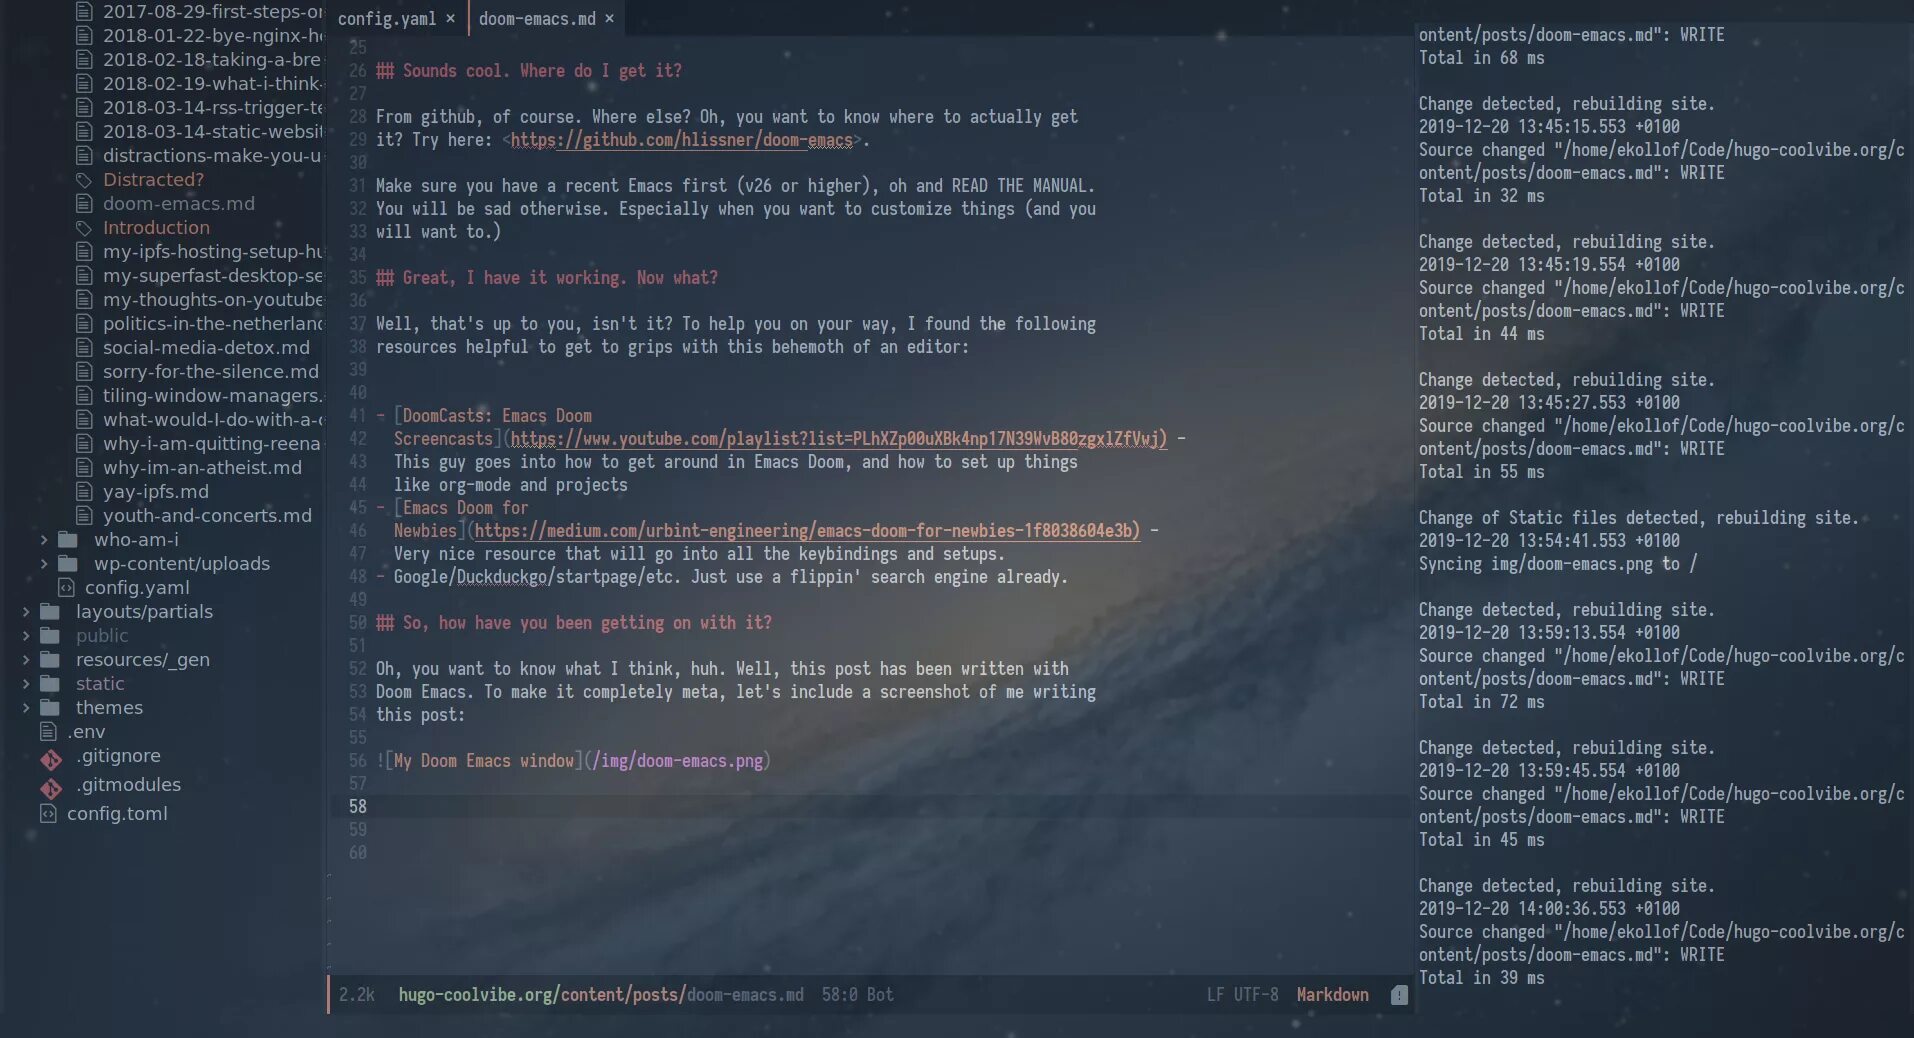Screen dimensions: 1914x1038
Task: Close the config.yaml tab
Action: coord(451,19)
